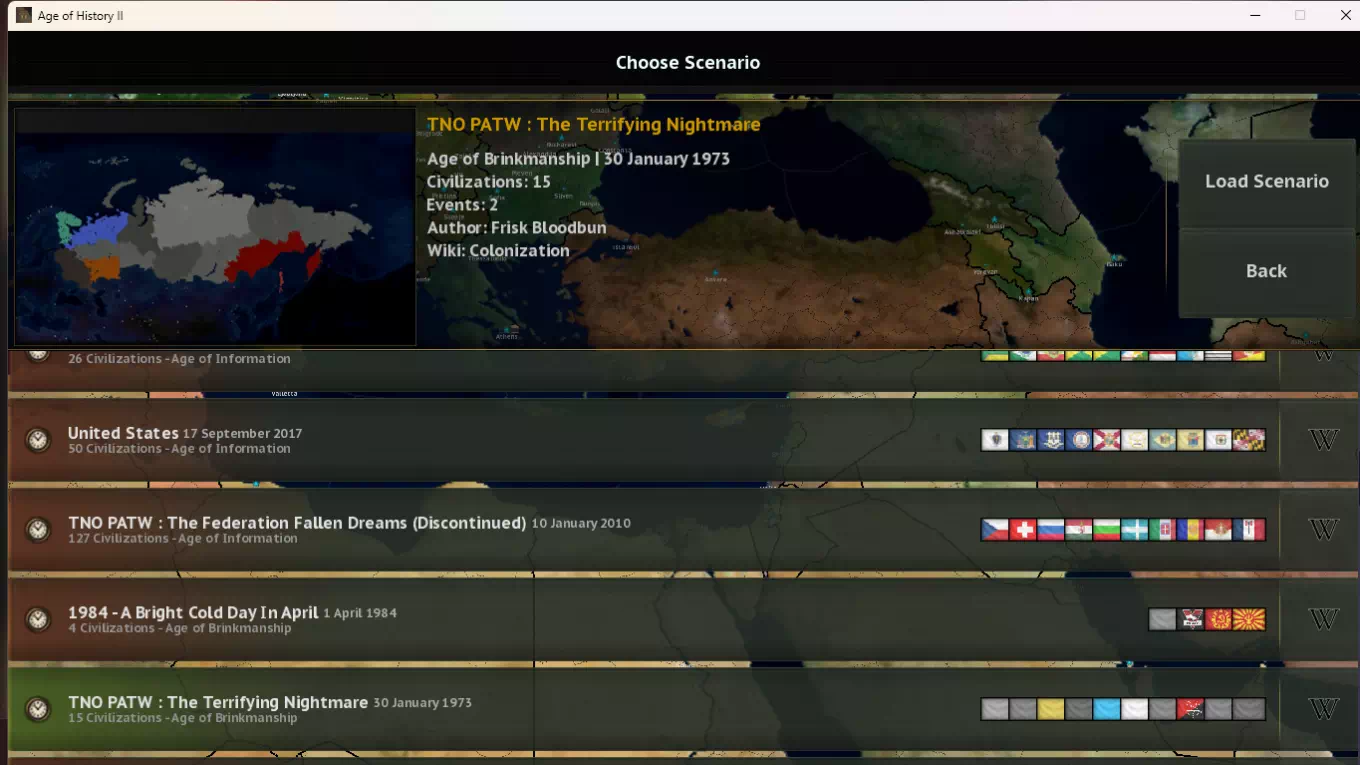Select "TNO PATW : The Terrifying Nightmare" in the scenario list
Image resolution: width=1360 pixels, height=765 pixels.
click(218, 702)
